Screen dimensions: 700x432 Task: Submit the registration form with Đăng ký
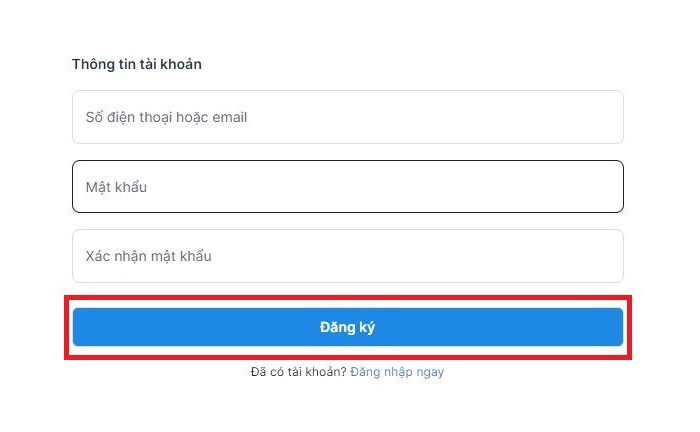point(347,327)
